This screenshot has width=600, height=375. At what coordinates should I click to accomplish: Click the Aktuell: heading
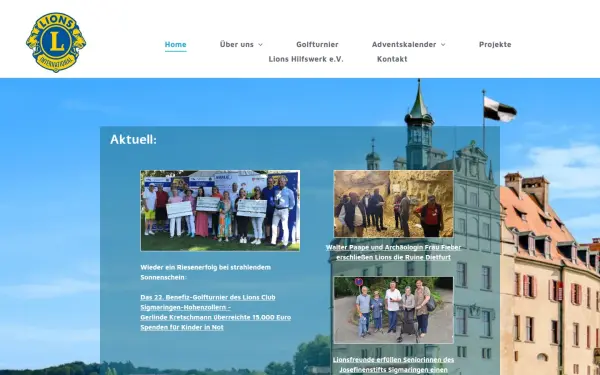tap(134, 139)
